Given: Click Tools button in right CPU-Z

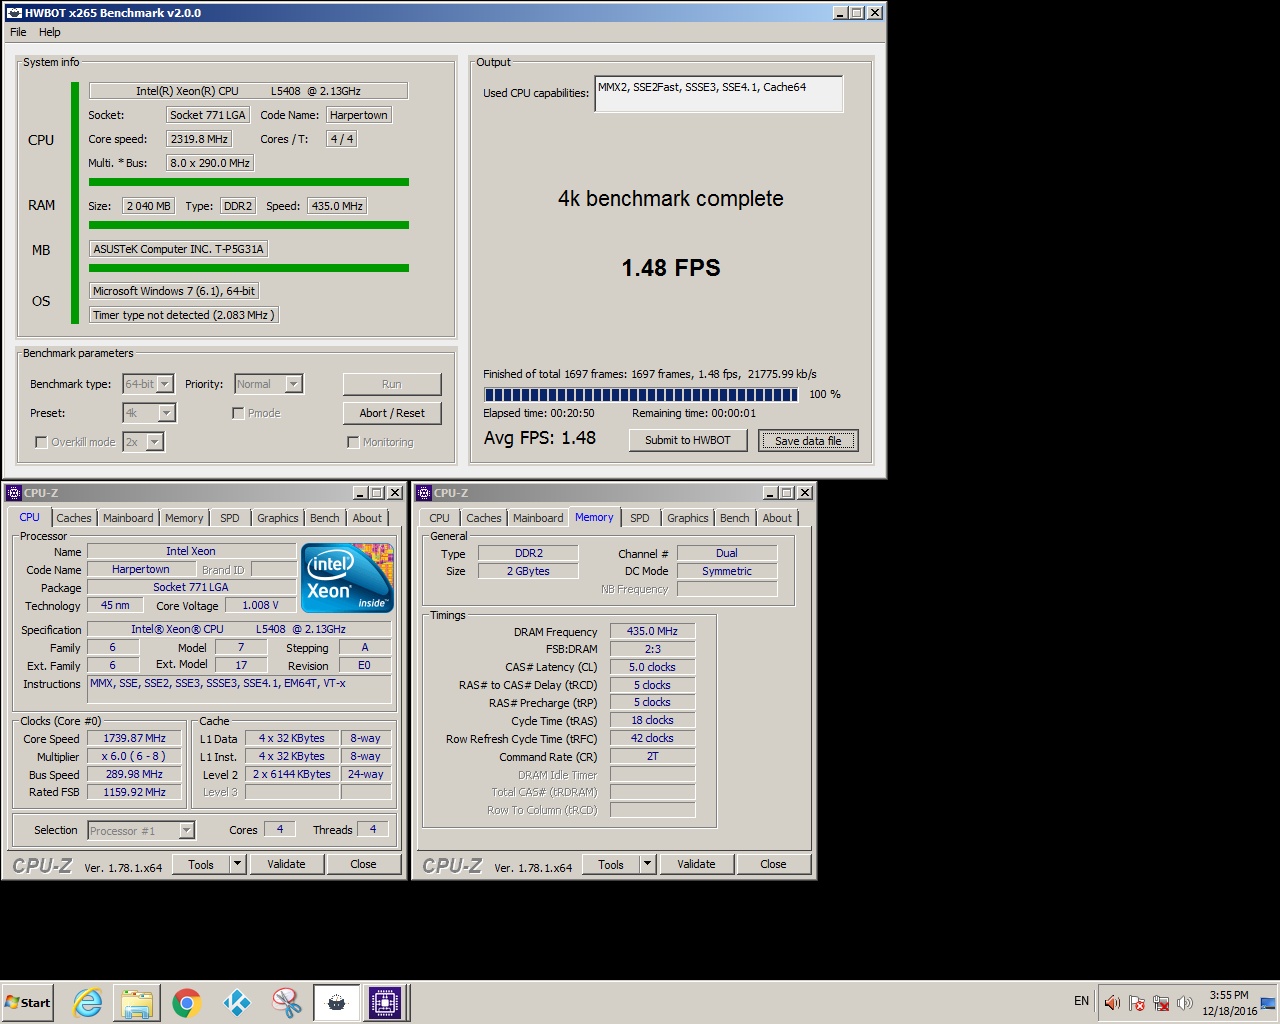Looking at the screenshot, I should click(611, 864).
